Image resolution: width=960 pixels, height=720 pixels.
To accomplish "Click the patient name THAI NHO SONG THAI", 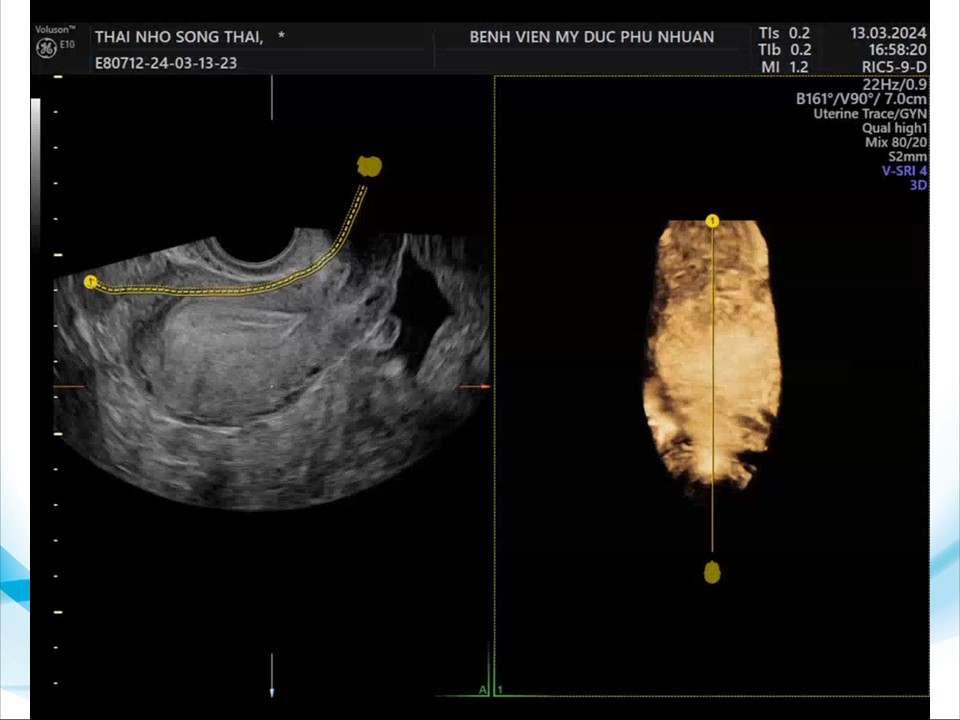I will [180, 37].
